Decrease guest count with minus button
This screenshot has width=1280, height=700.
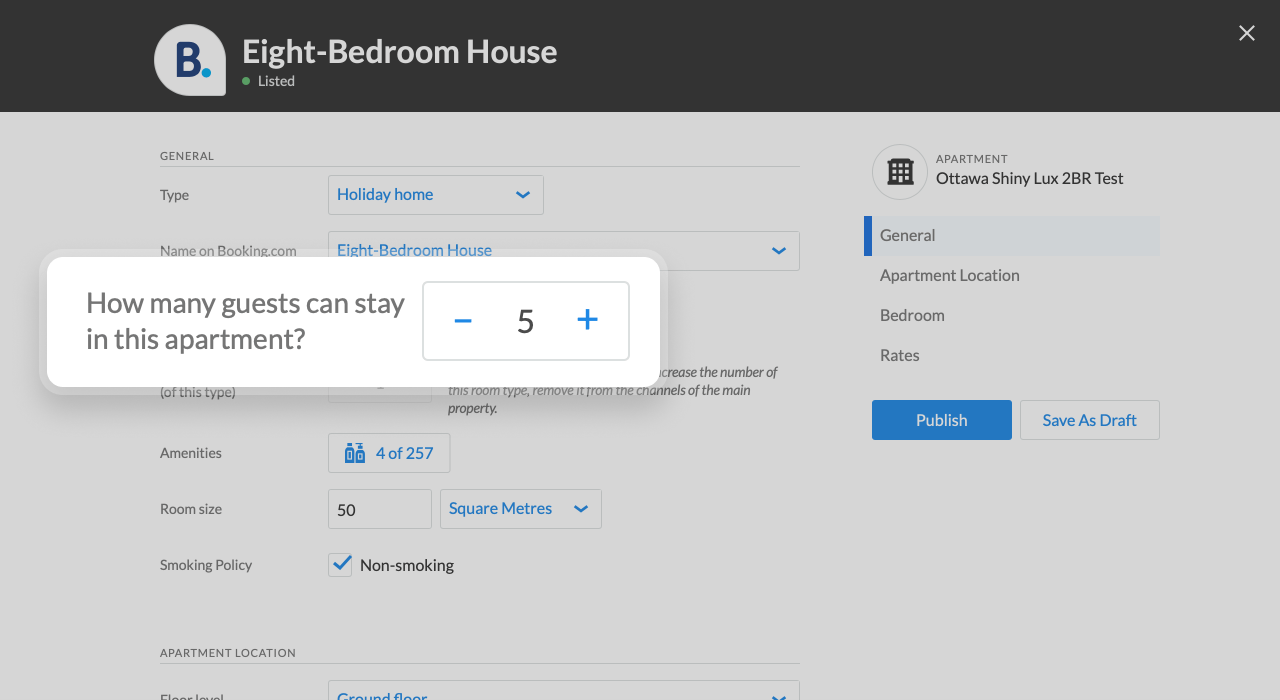(x=463, y=321)
